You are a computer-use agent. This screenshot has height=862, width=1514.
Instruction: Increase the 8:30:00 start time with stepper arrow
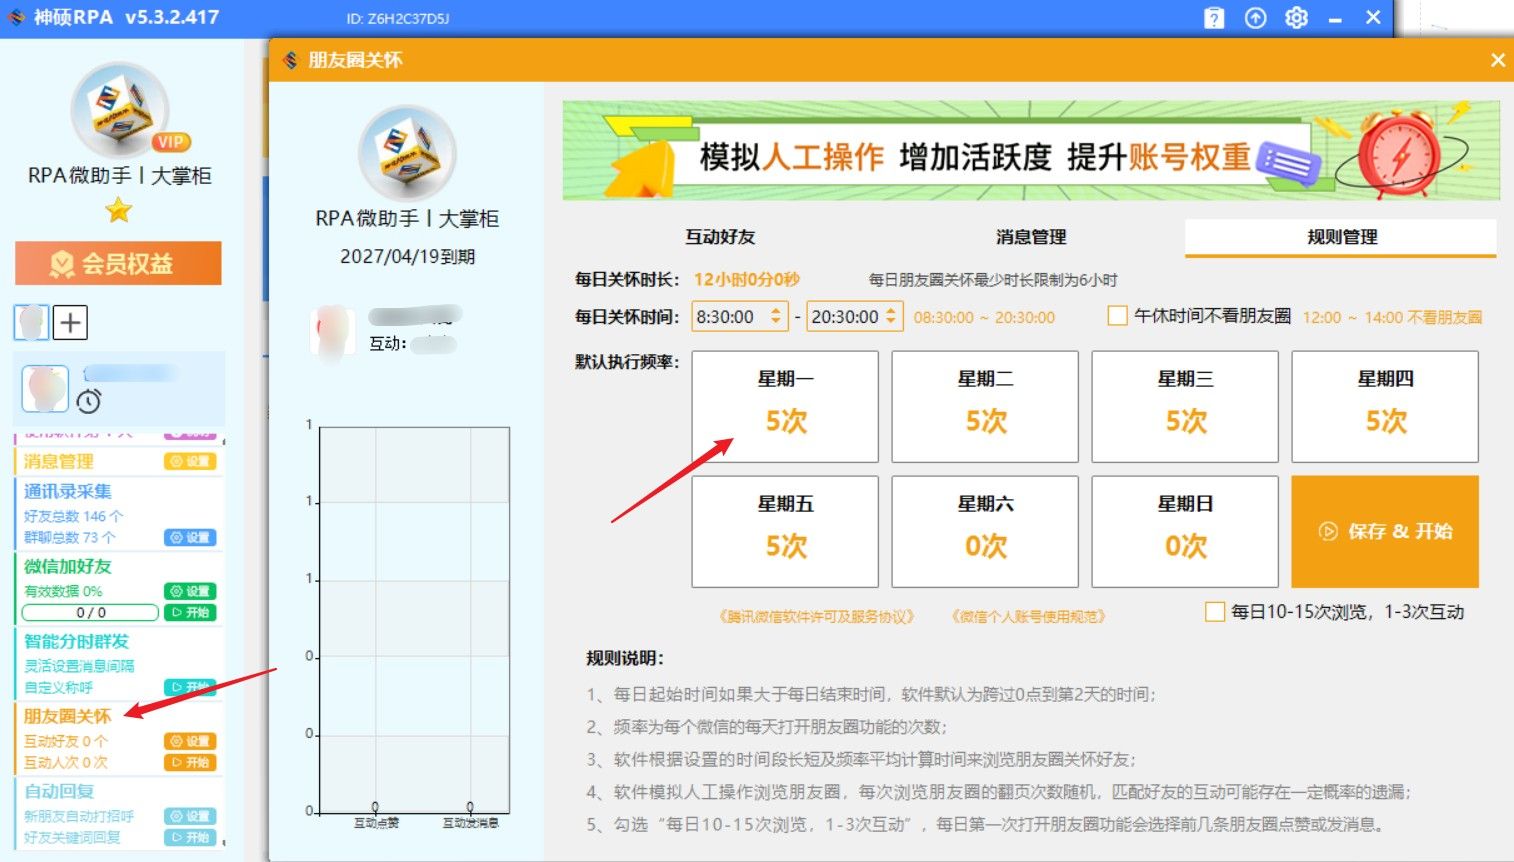(775, 311)
